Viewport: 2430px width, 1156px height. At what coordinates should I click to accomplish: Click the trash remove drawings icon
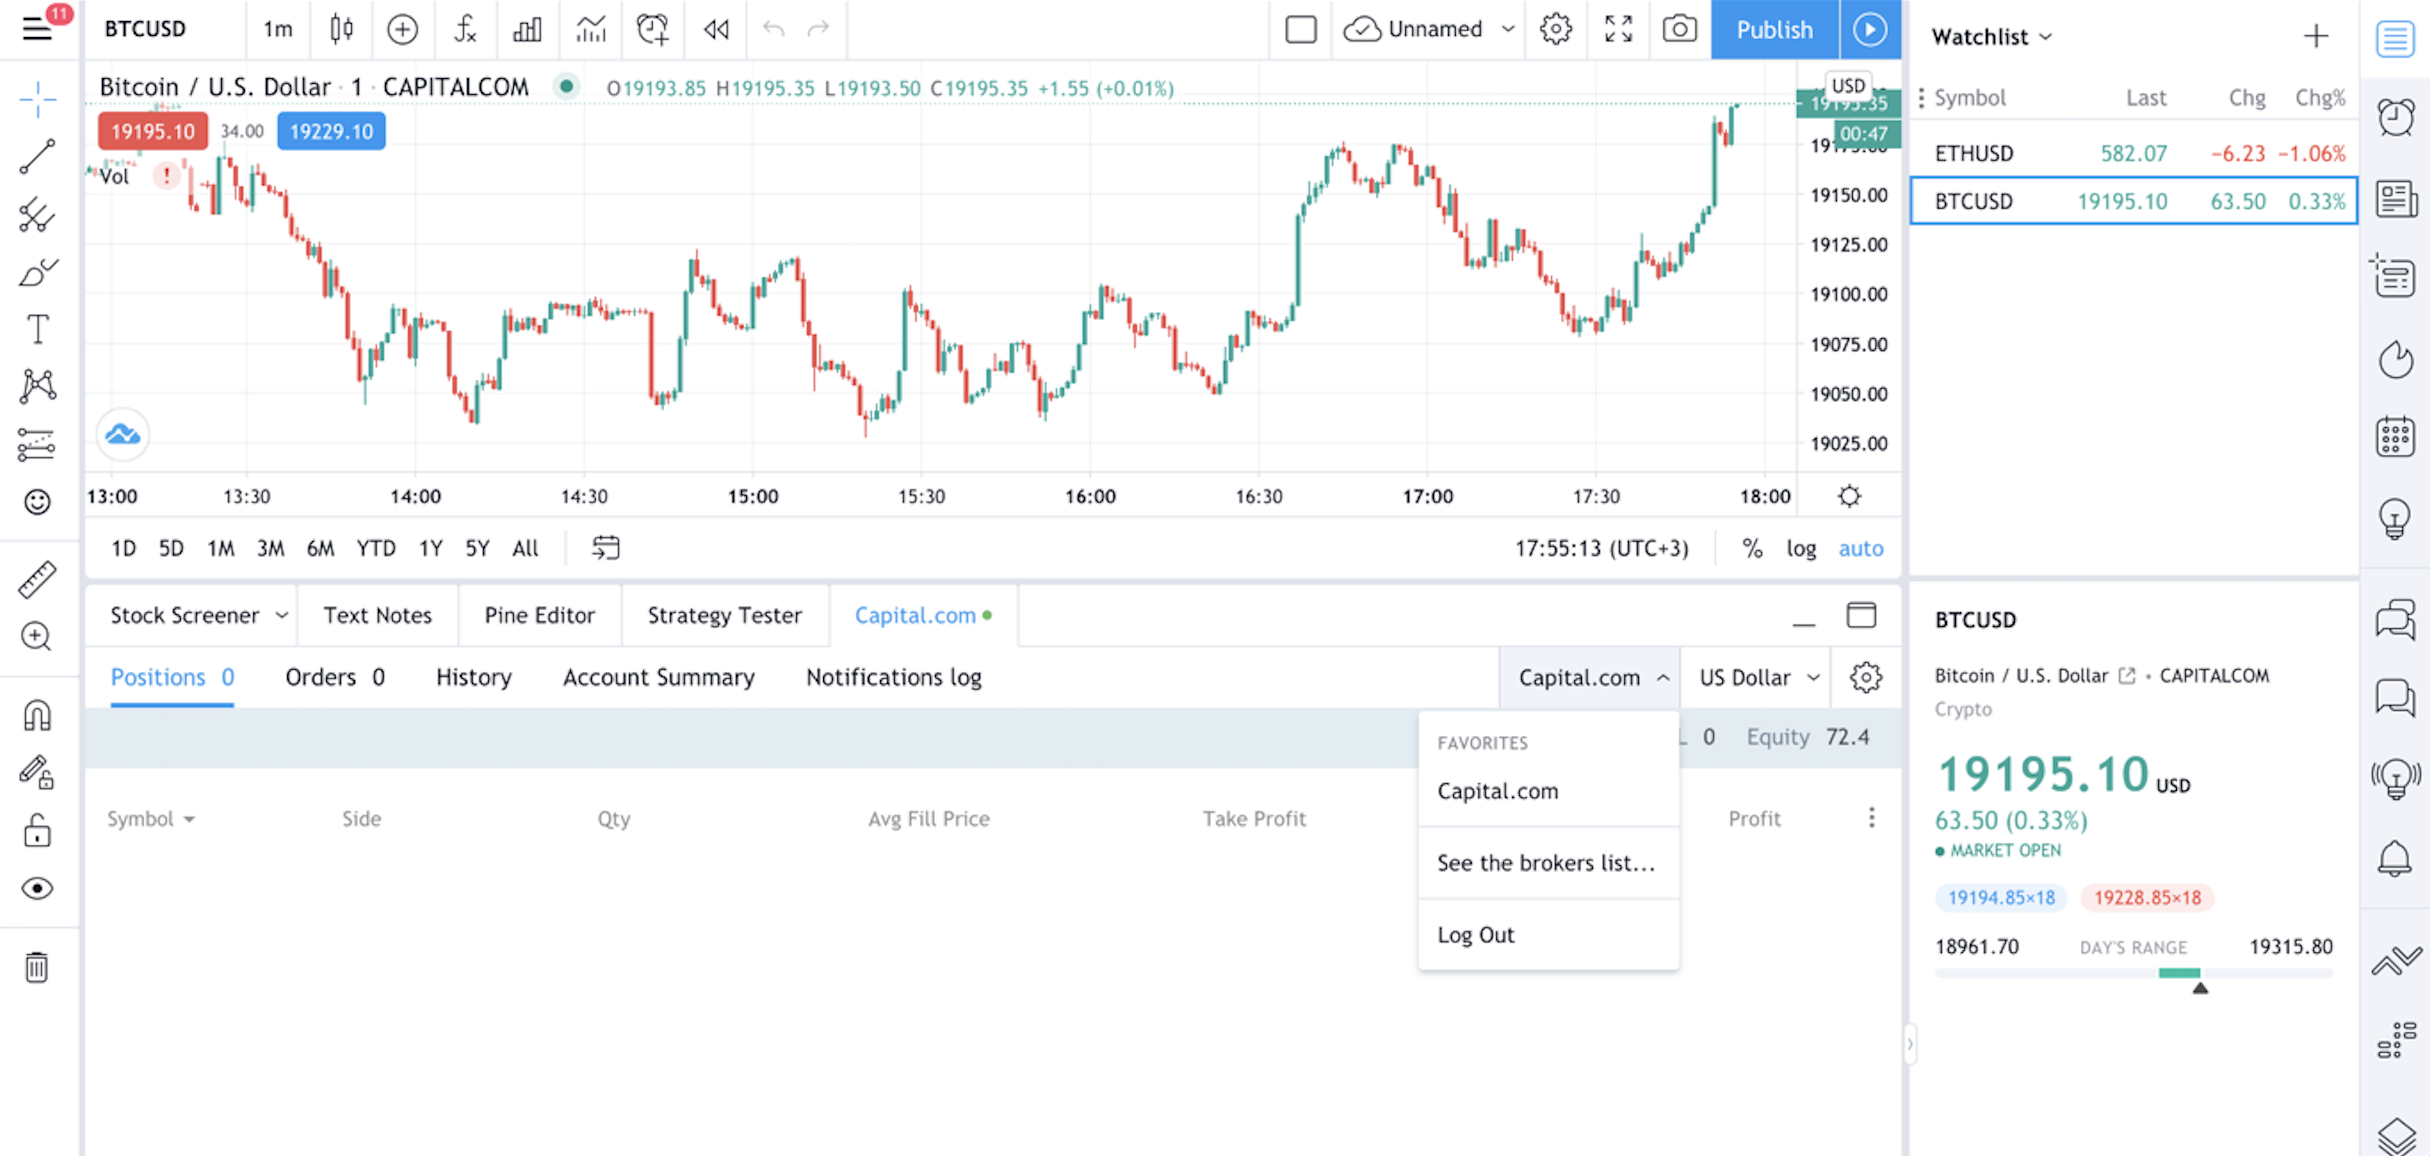tap(37, 967)
